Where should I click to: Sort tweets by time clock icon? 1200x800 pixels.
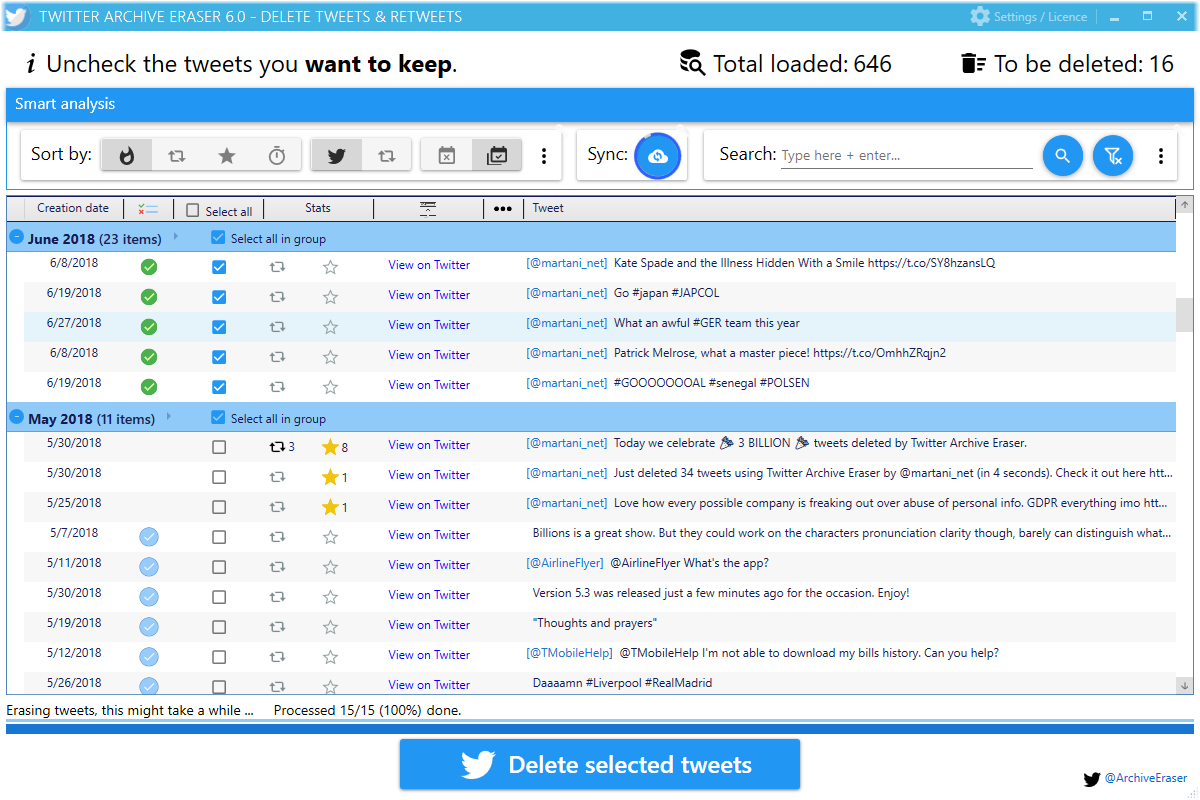277,155
